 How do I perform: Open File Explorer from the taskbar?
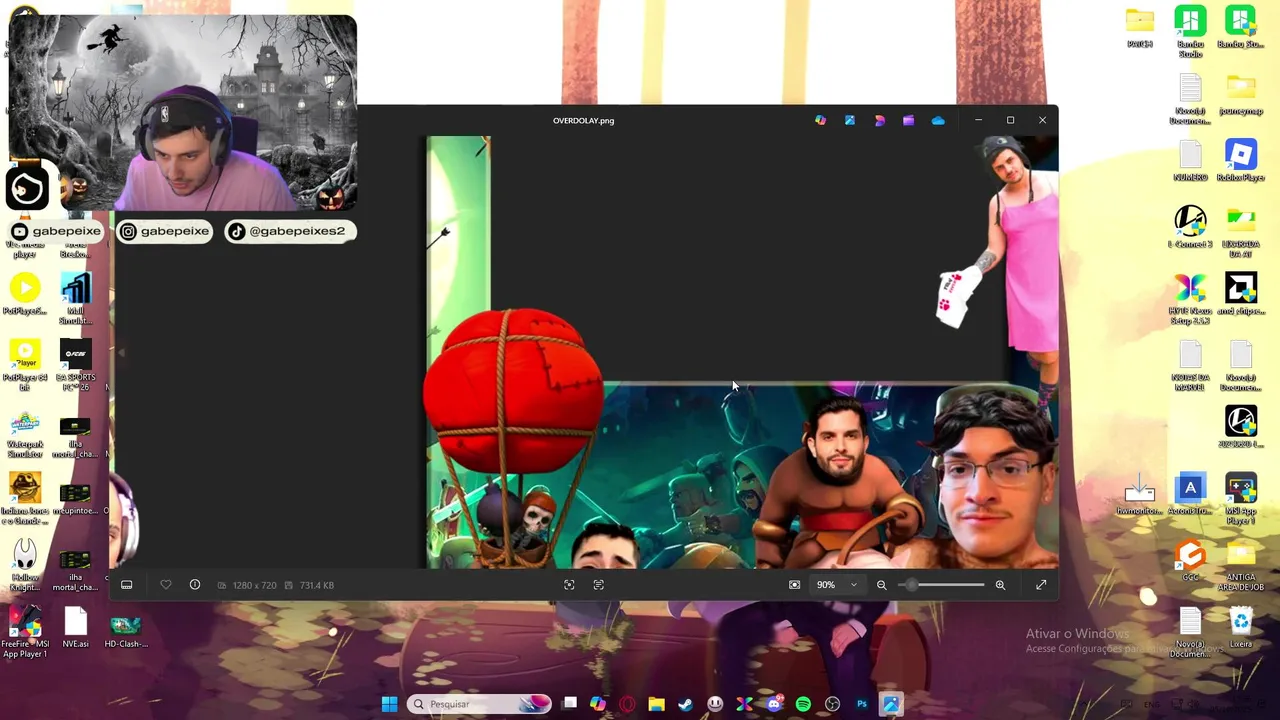tap(656, 704)
